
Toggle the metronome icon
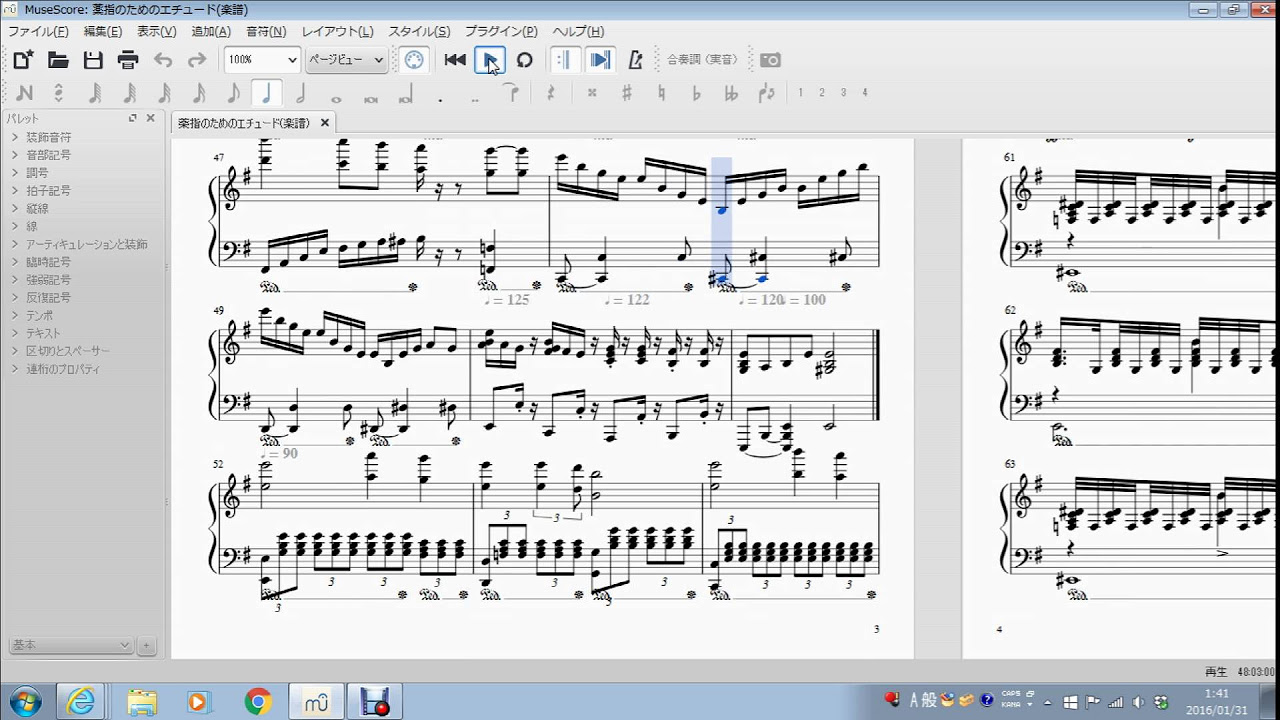coord(635,60)
